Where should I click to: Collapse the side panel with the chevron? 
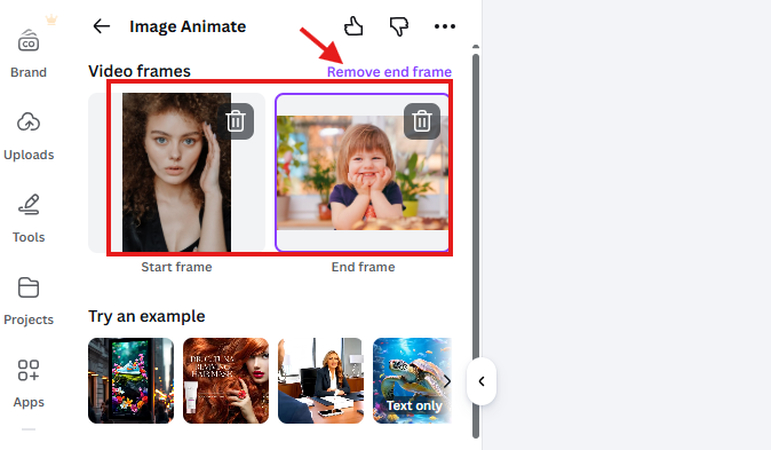coord(481,382)
